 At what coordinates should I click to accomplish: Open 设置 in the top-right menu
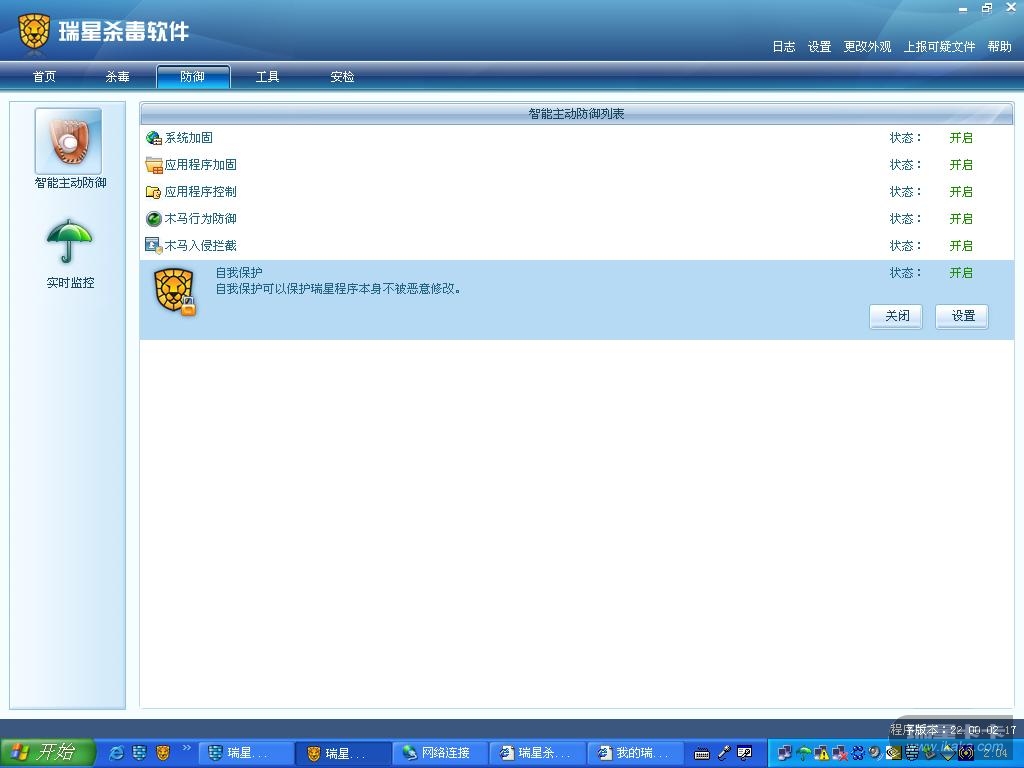(x=819, y=46)
